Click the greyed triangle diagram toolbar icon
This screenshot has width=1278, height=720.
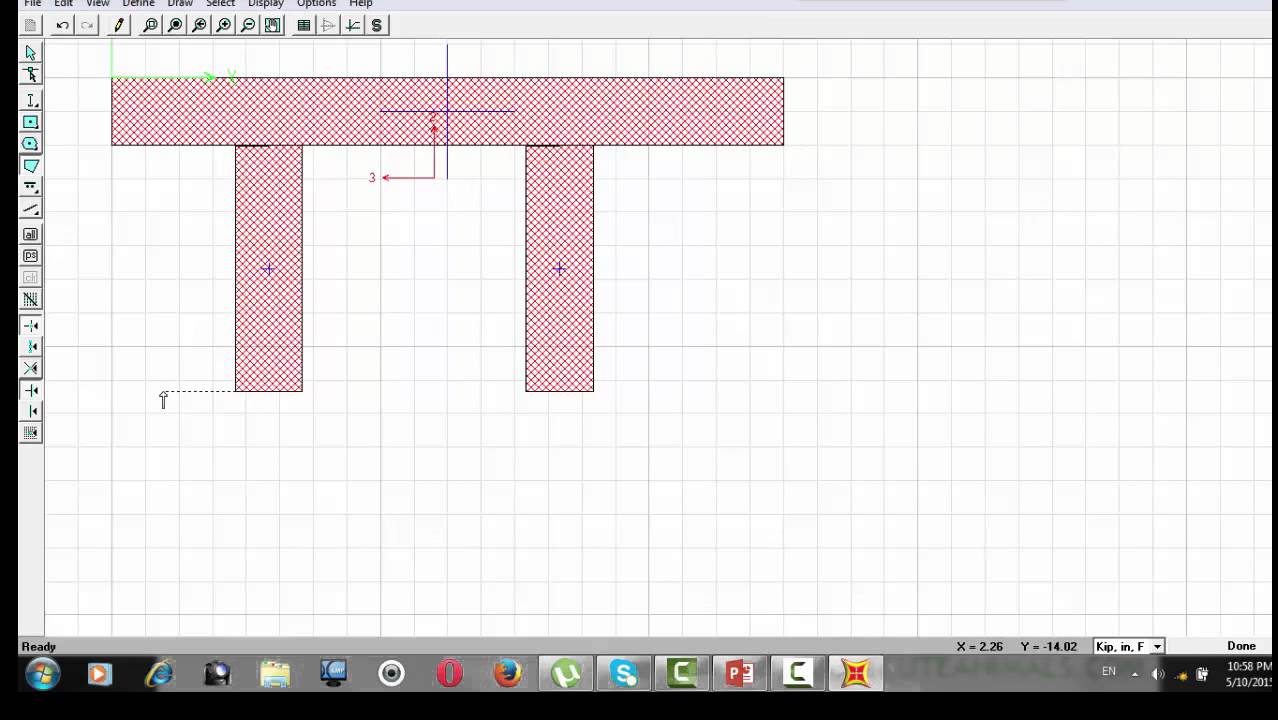click(x=328, y=25)
